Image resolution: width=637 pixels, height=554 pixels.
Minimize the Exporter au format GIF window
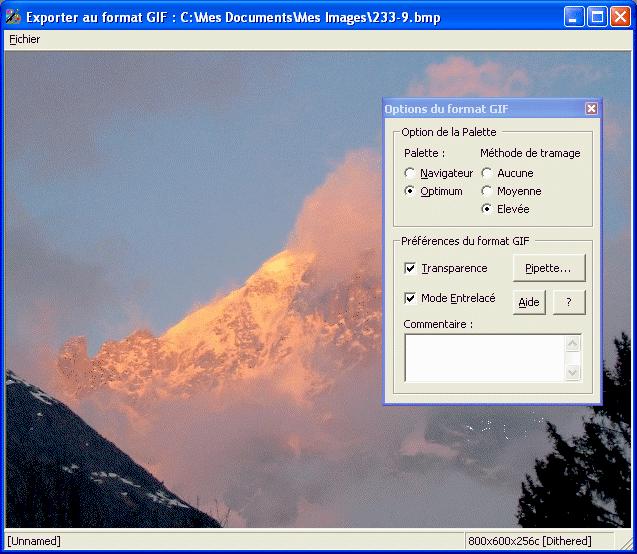coord(573,17)
